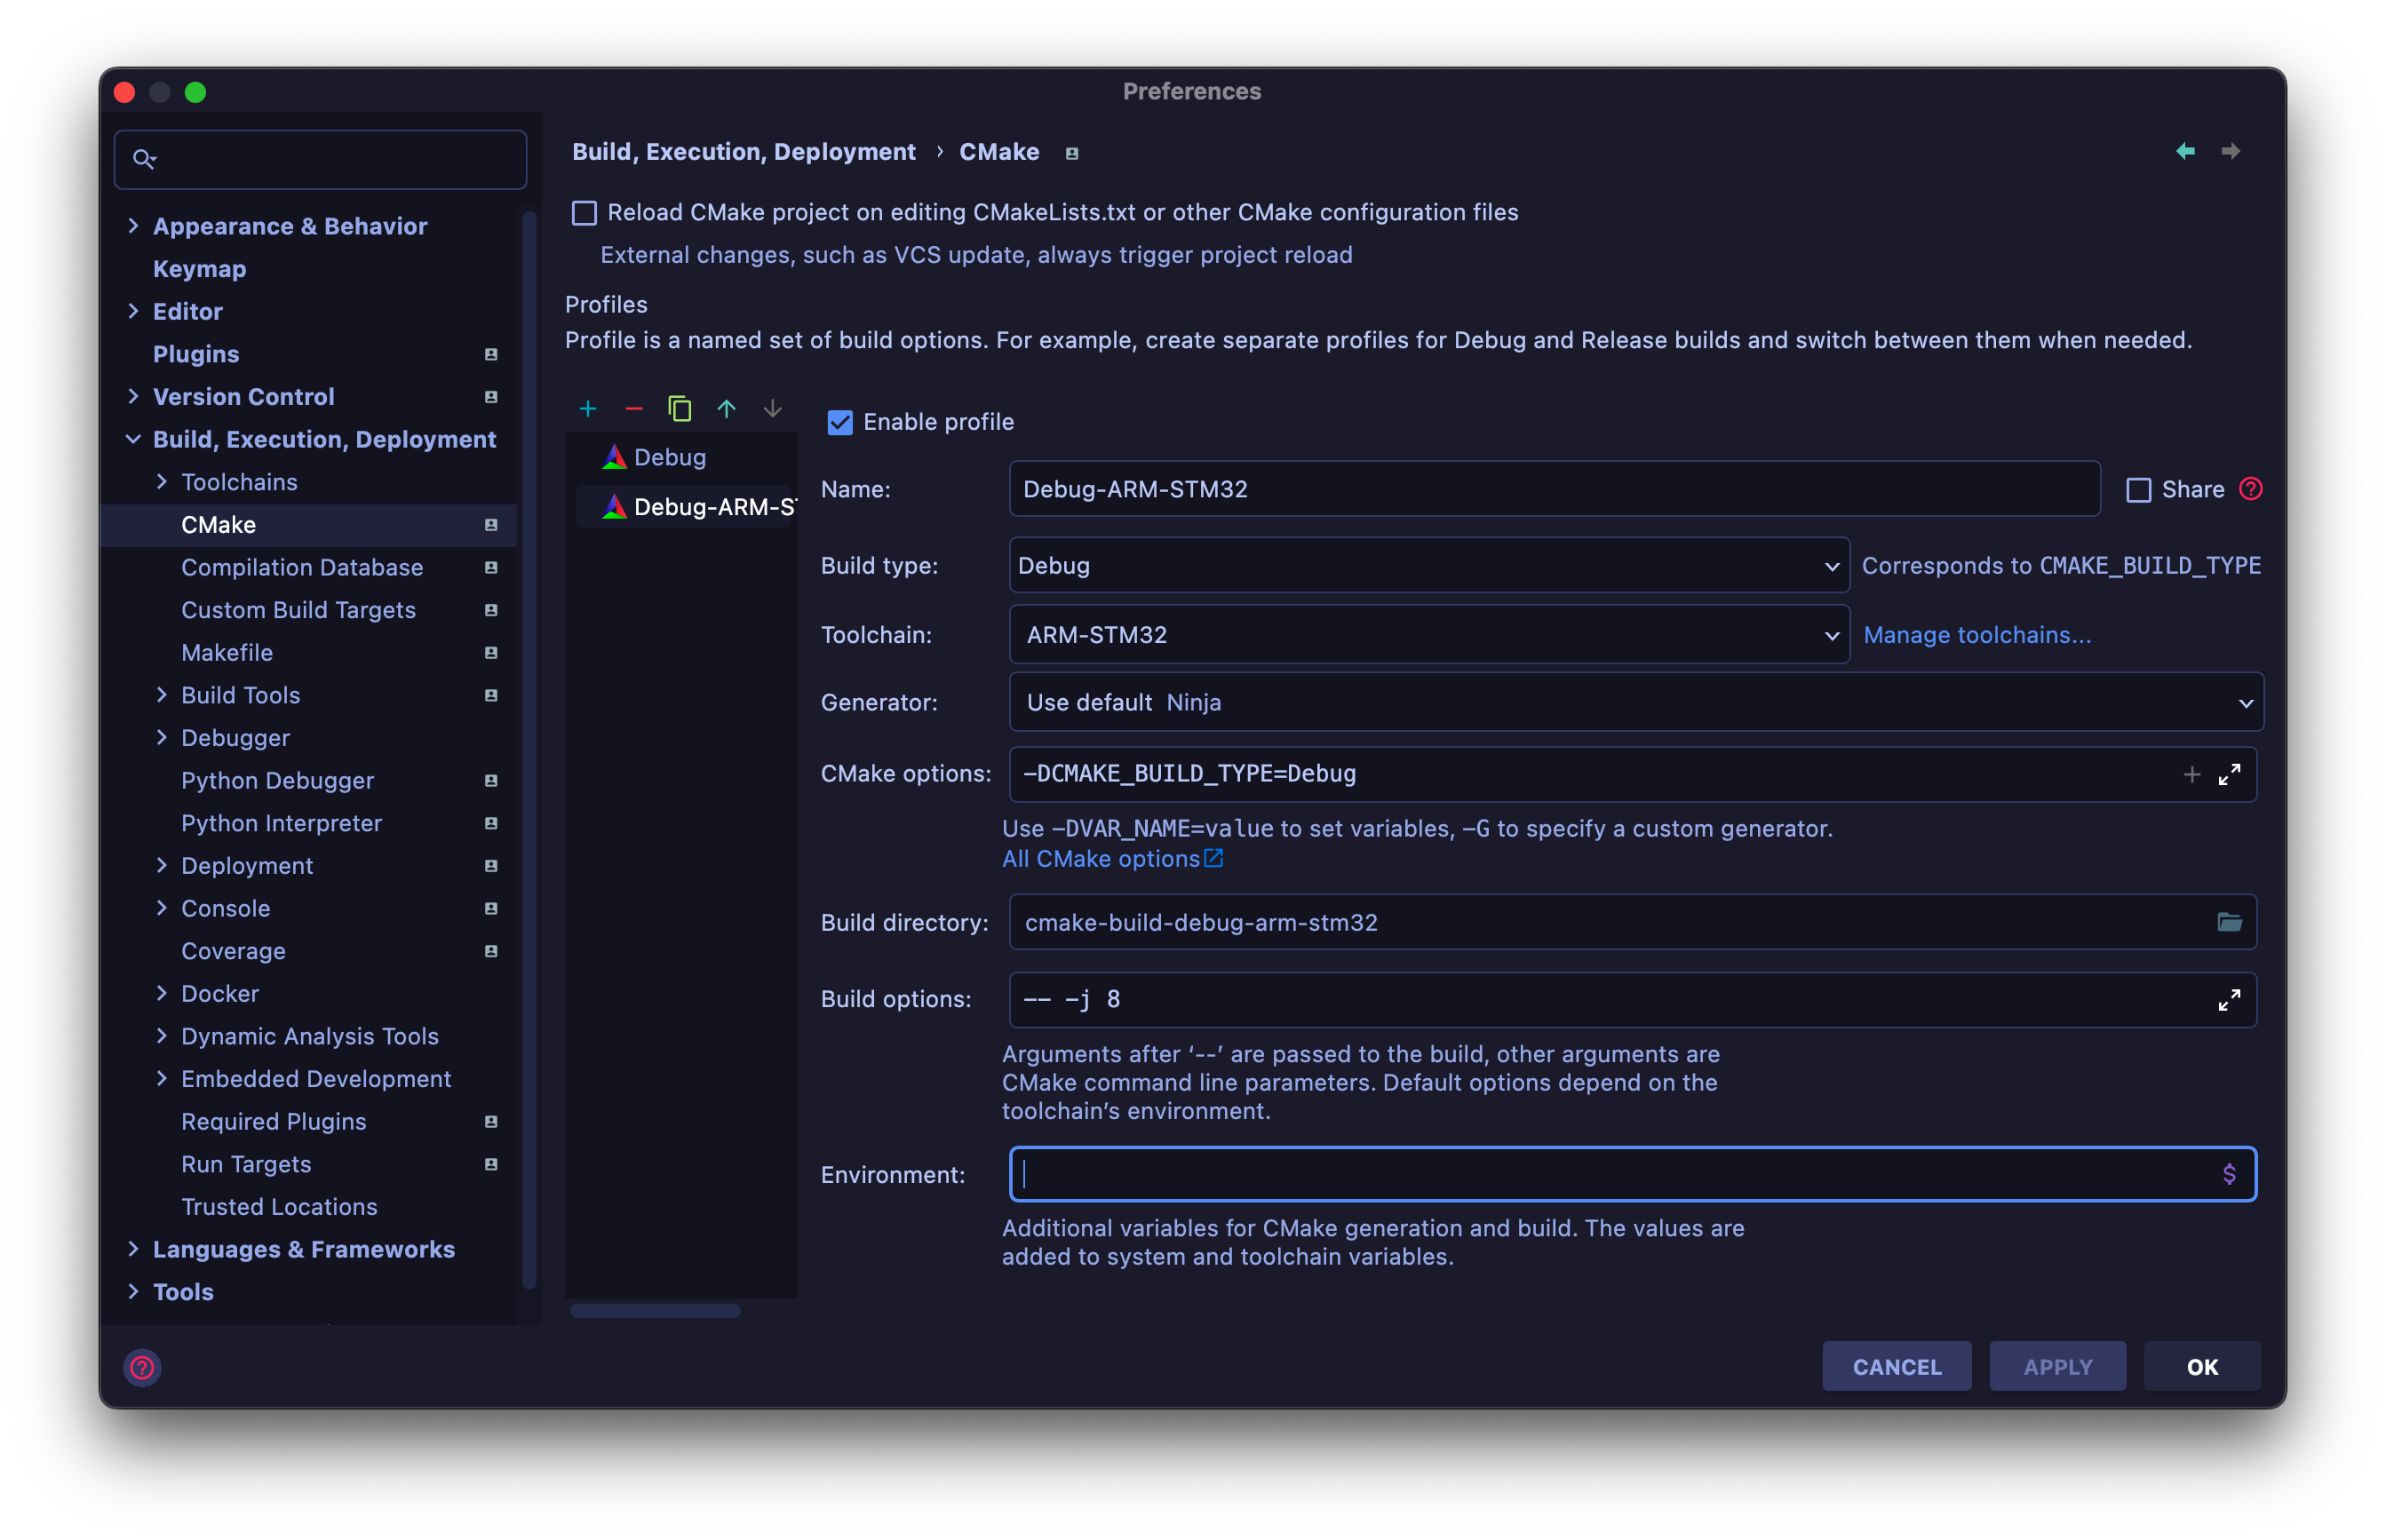Viewport: 2386px width, 1540px height.
Task: Open environment variables editor icon
Action: 2229,1174
